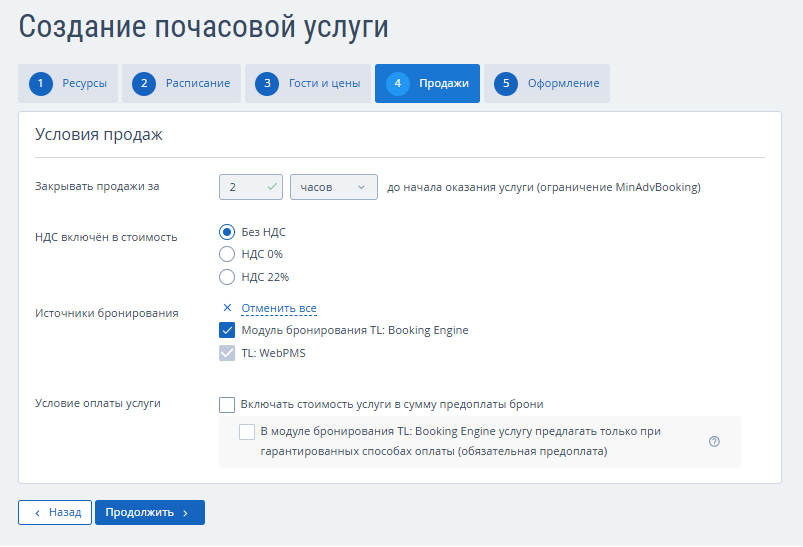Switch to step 5 Оформление tab
Screen dimensions: 803x547
(547, 83)
